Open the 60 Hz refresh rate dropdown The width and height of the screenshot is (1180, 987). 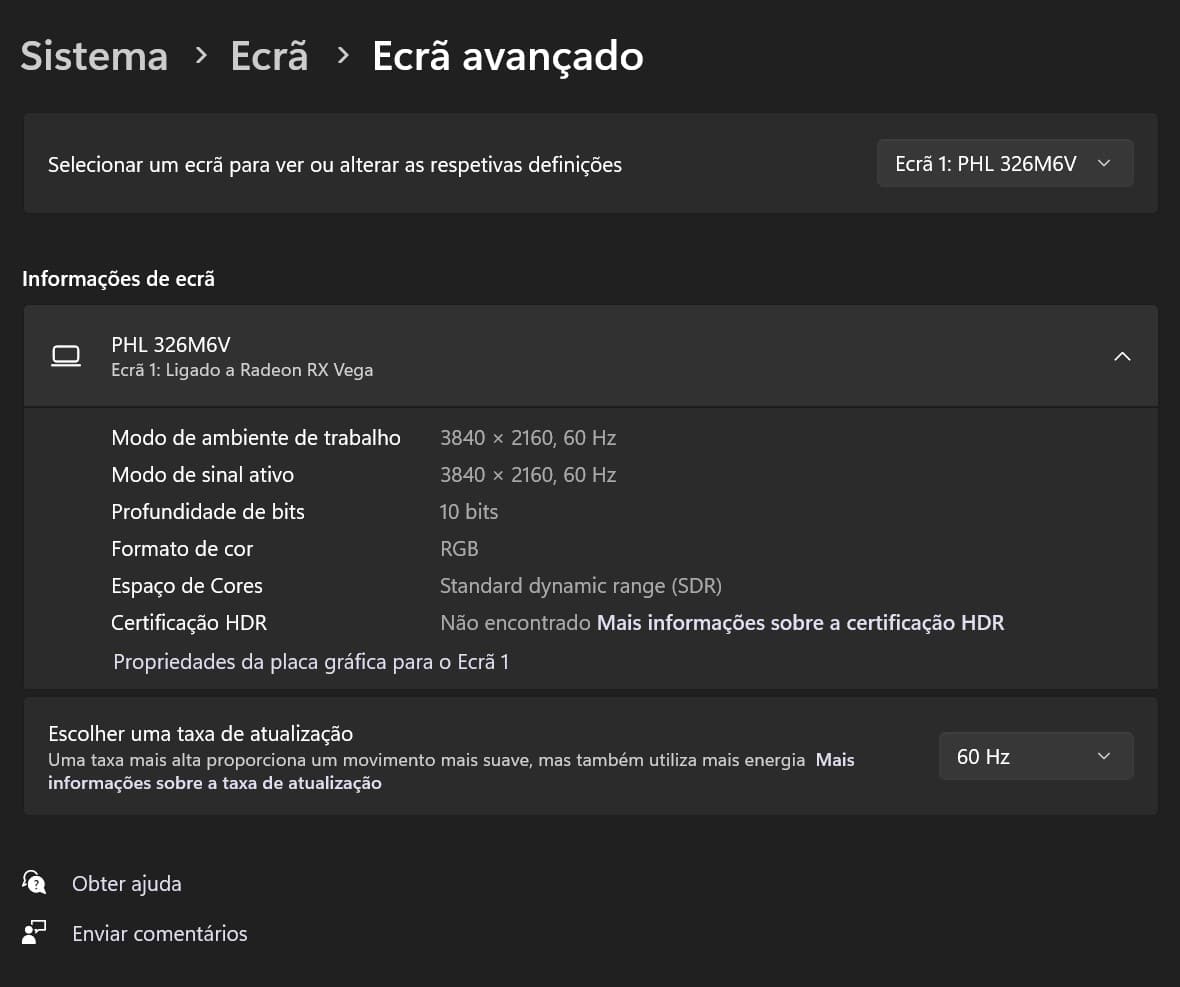pyautogui.click(x=1035, y=756)
